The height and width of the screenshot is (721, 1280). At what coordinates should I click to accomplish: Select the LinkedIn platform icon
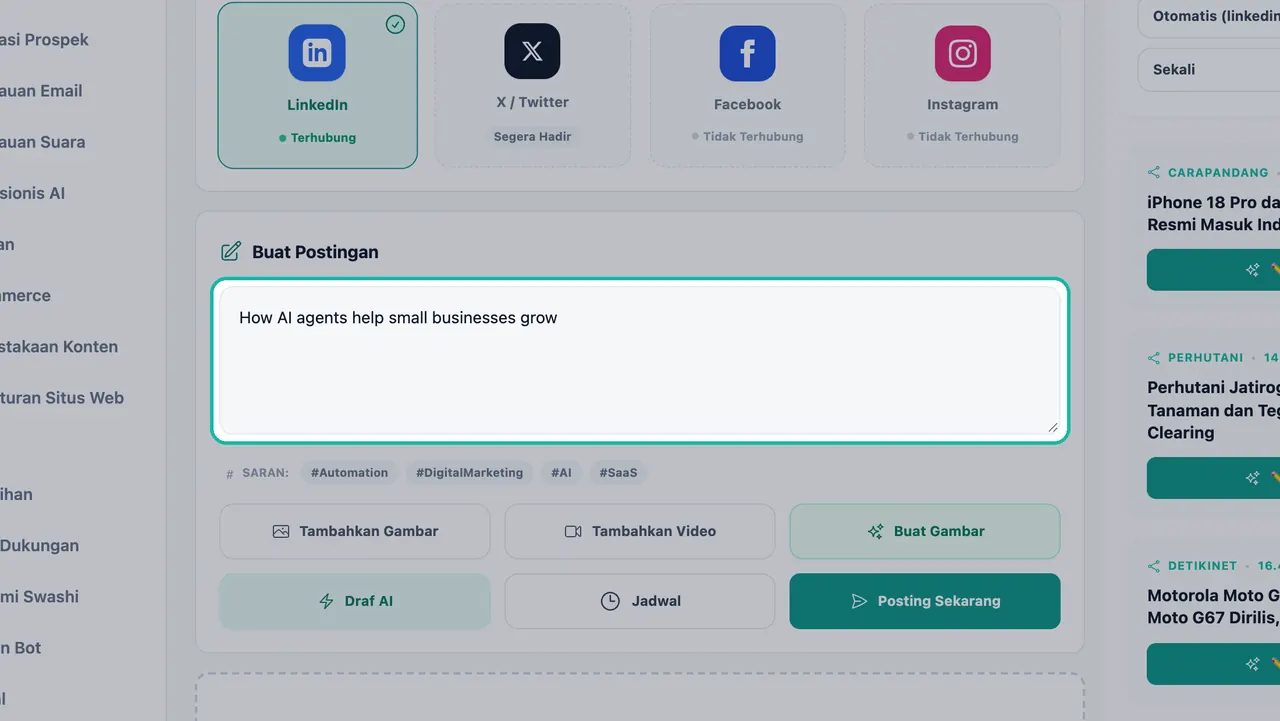coord(317,53)
